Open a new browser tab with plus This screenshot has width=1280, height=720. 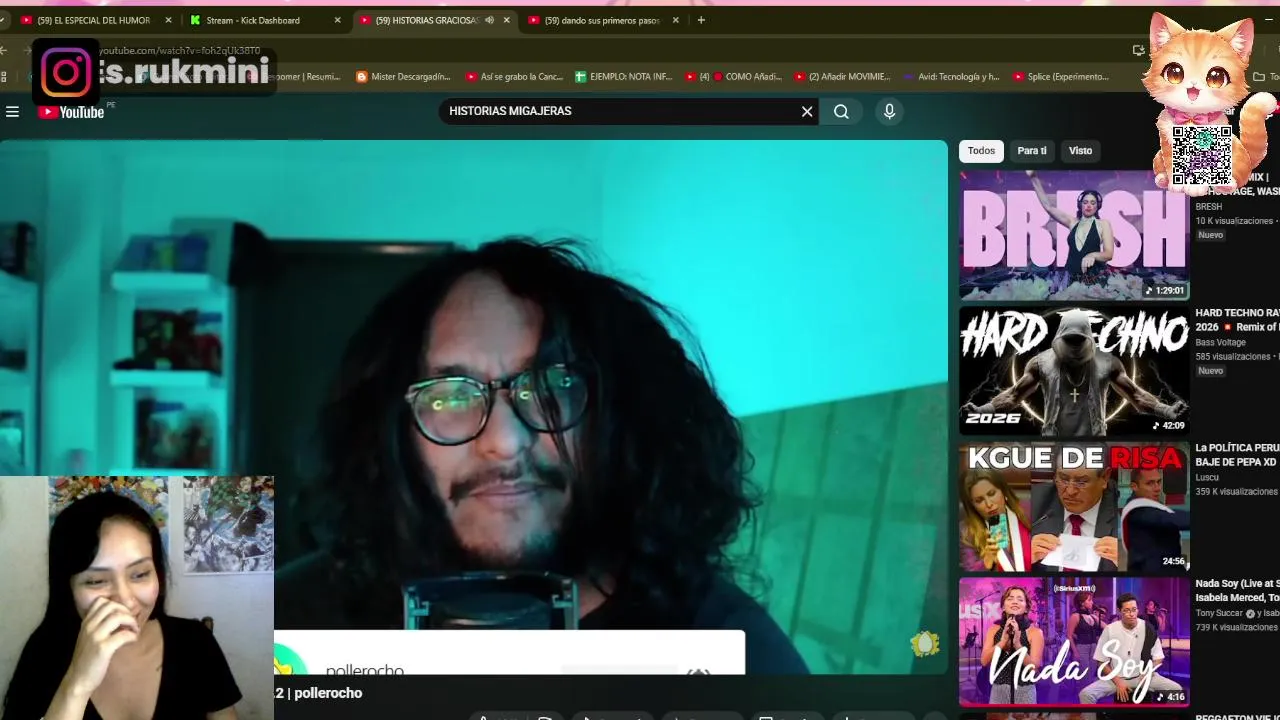click(701, 20)
